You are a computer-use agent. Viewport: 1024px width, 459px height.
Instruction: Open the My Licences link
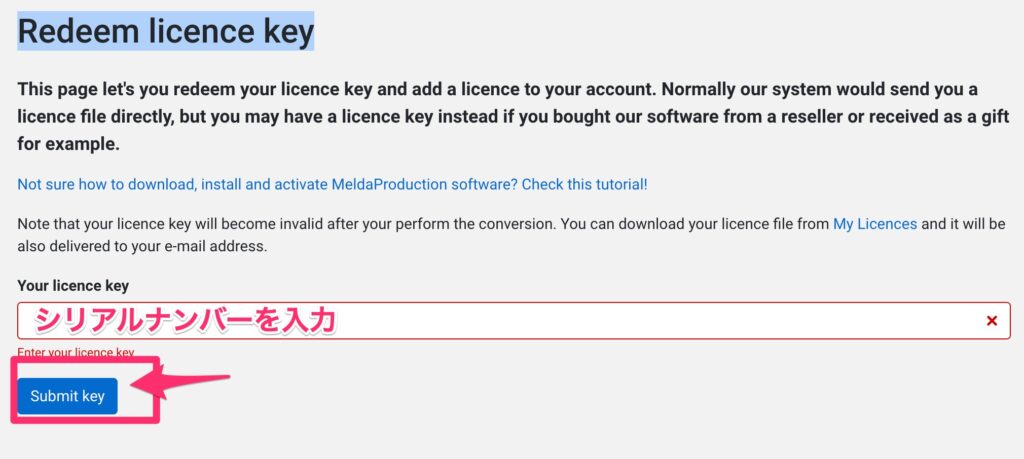click(874, 224)
